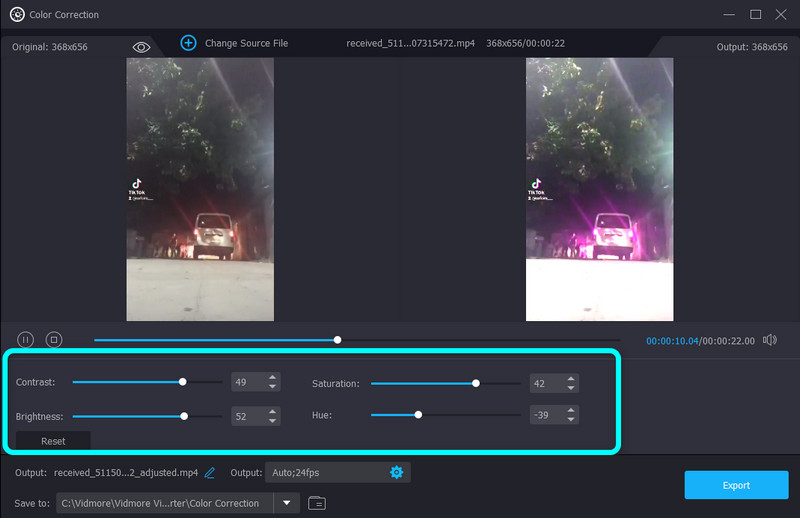Decrease the Hue value stepper
This screenshot has width=800, height=518.
pyautogui.click(x=570, y=420)
